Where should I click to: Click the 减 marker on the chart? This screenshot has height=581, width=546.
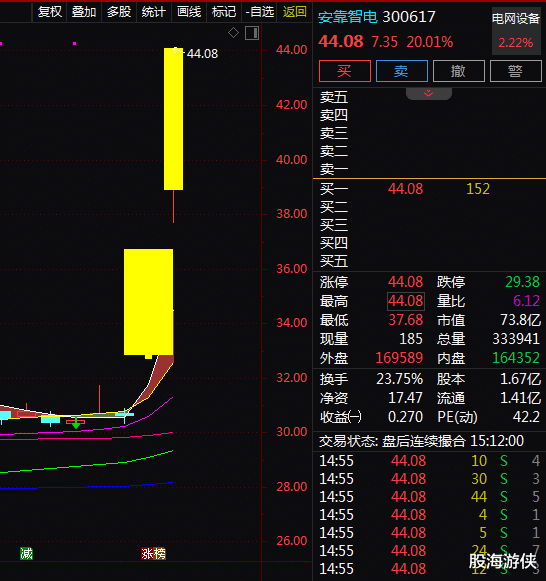tap(26, 554)
